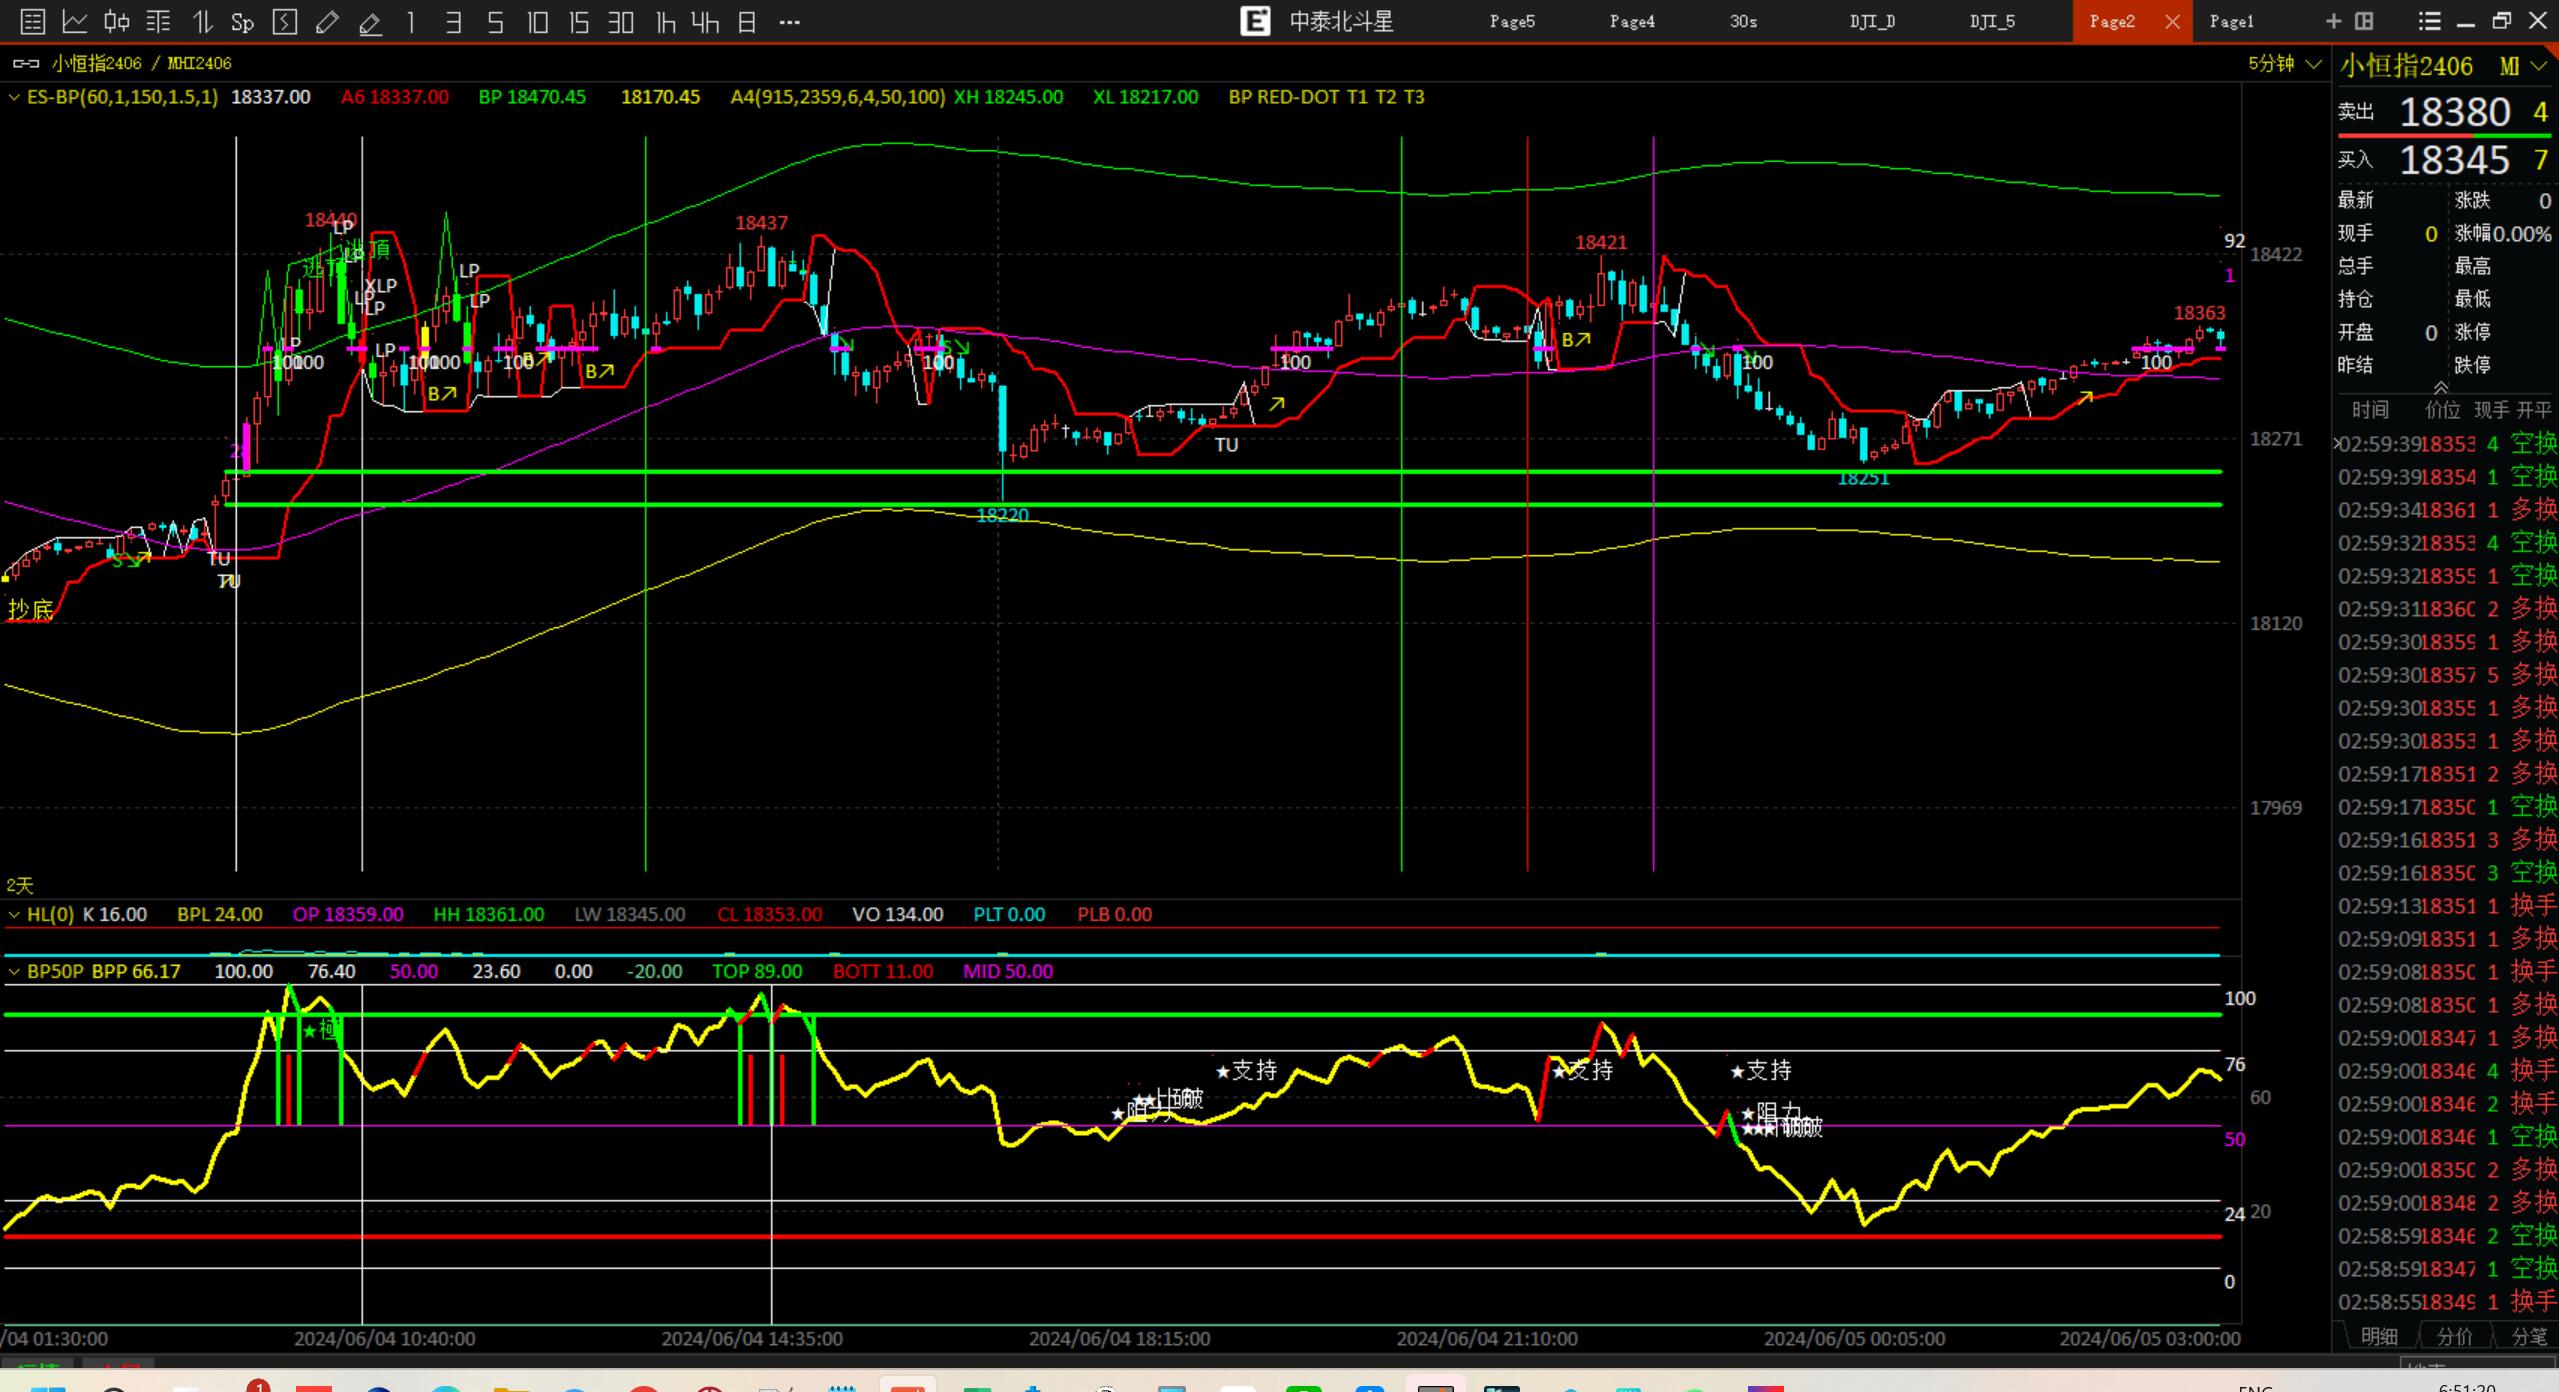Click the 02:59:13 18351 trade row

click(2447, 906)
